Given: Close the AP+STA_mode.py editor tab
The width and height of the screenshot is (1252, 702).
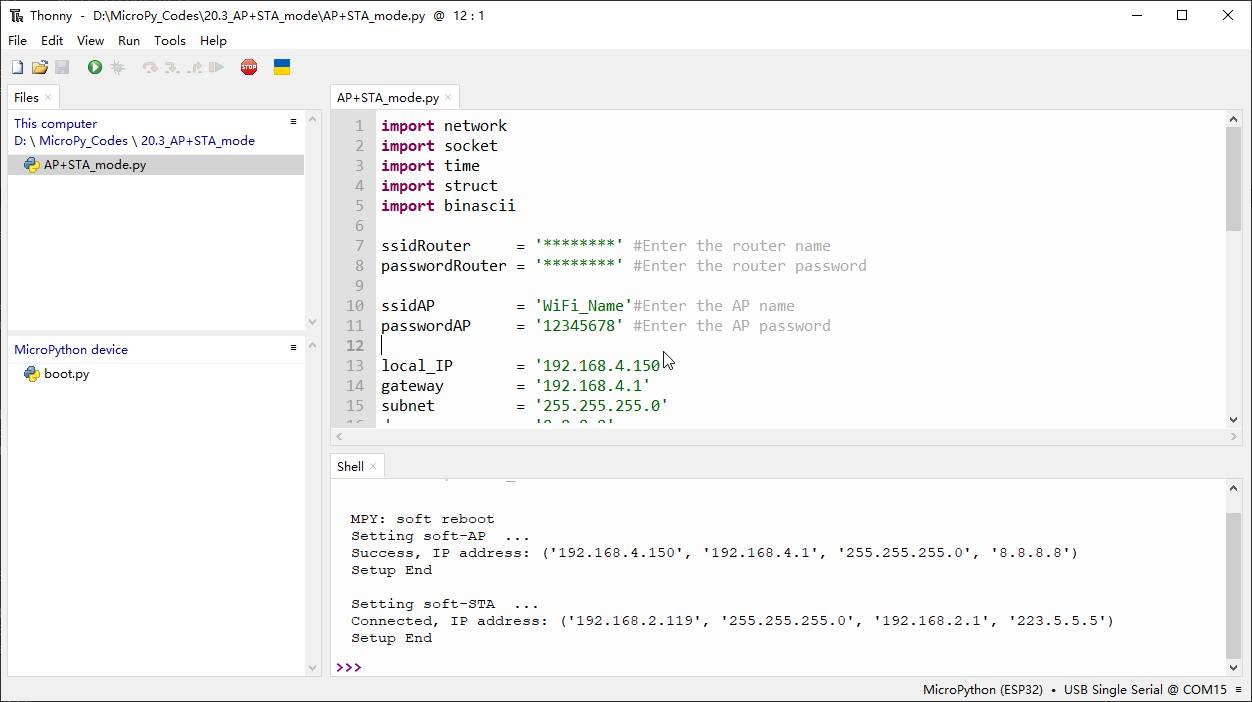Looking at the screenshot, I should [449, 98].
